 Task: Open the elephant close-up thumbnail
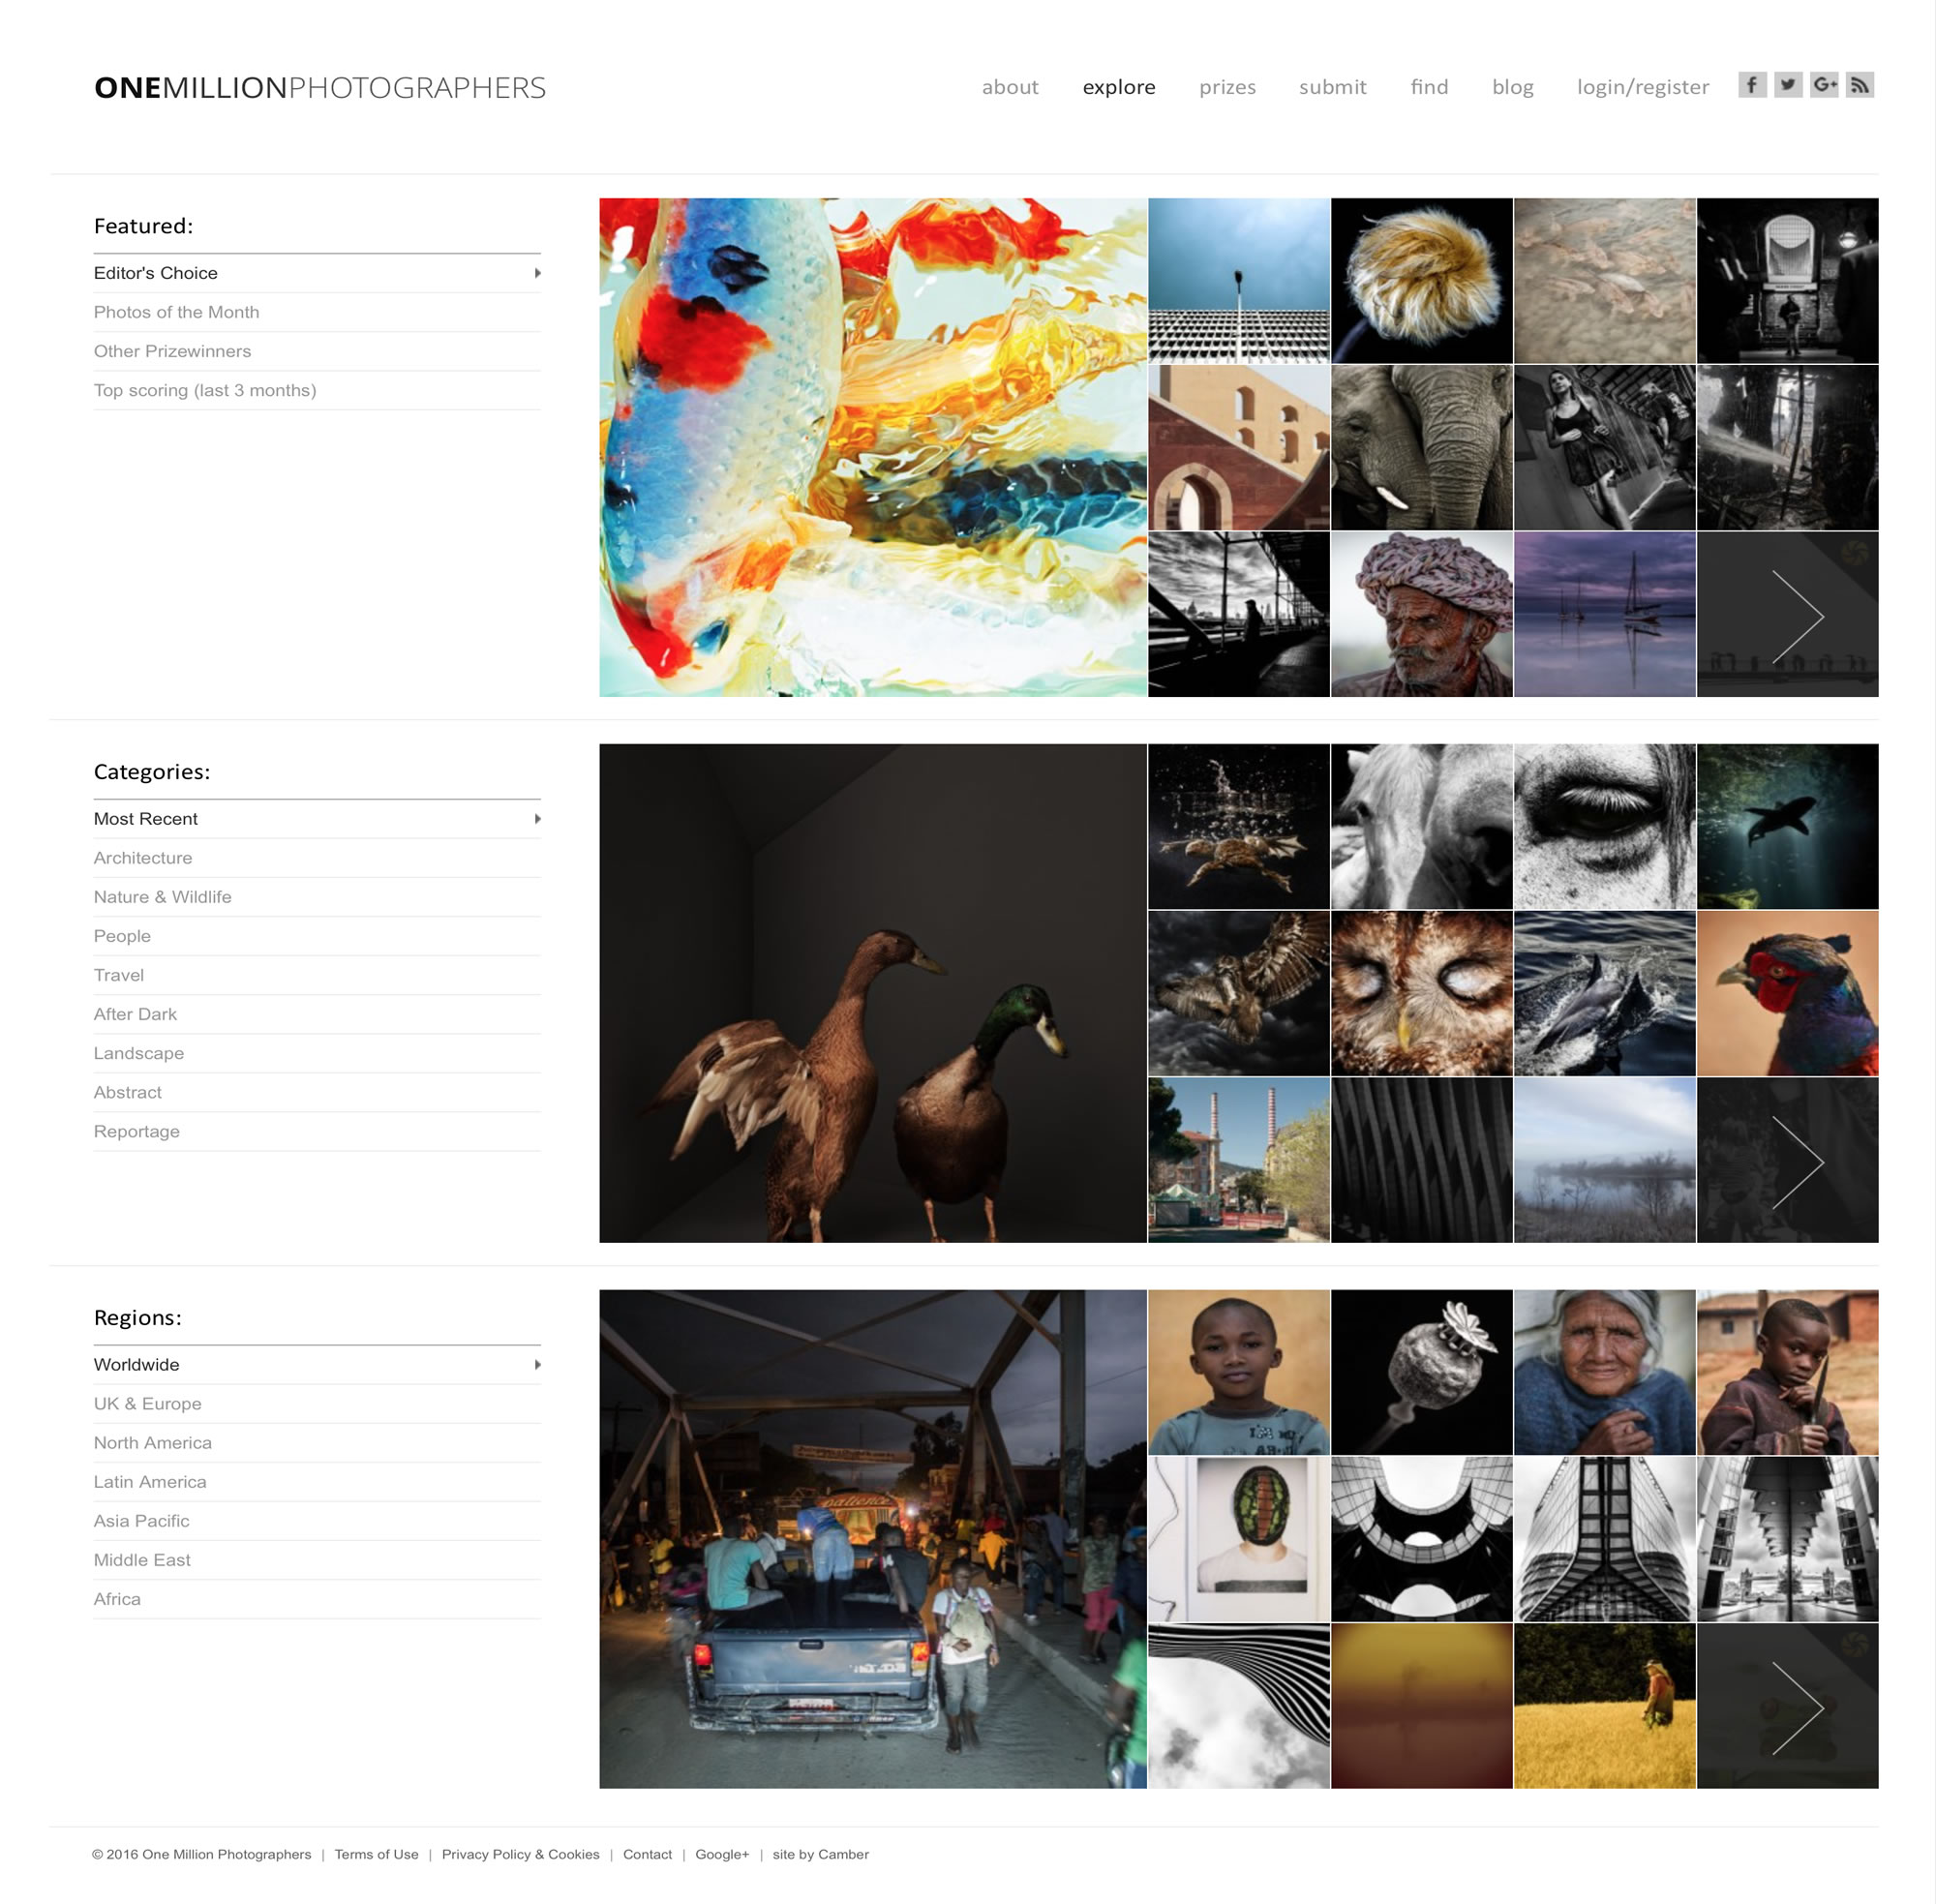point(1421,447)
